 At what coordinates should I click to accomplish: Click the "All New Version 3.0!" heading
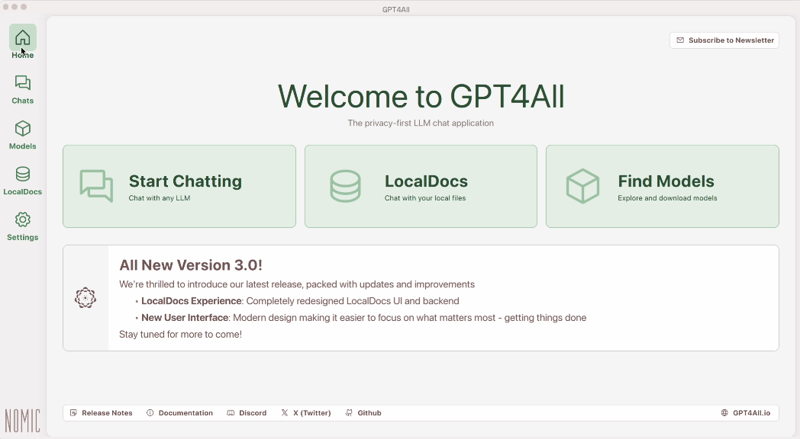coord(191,265)
